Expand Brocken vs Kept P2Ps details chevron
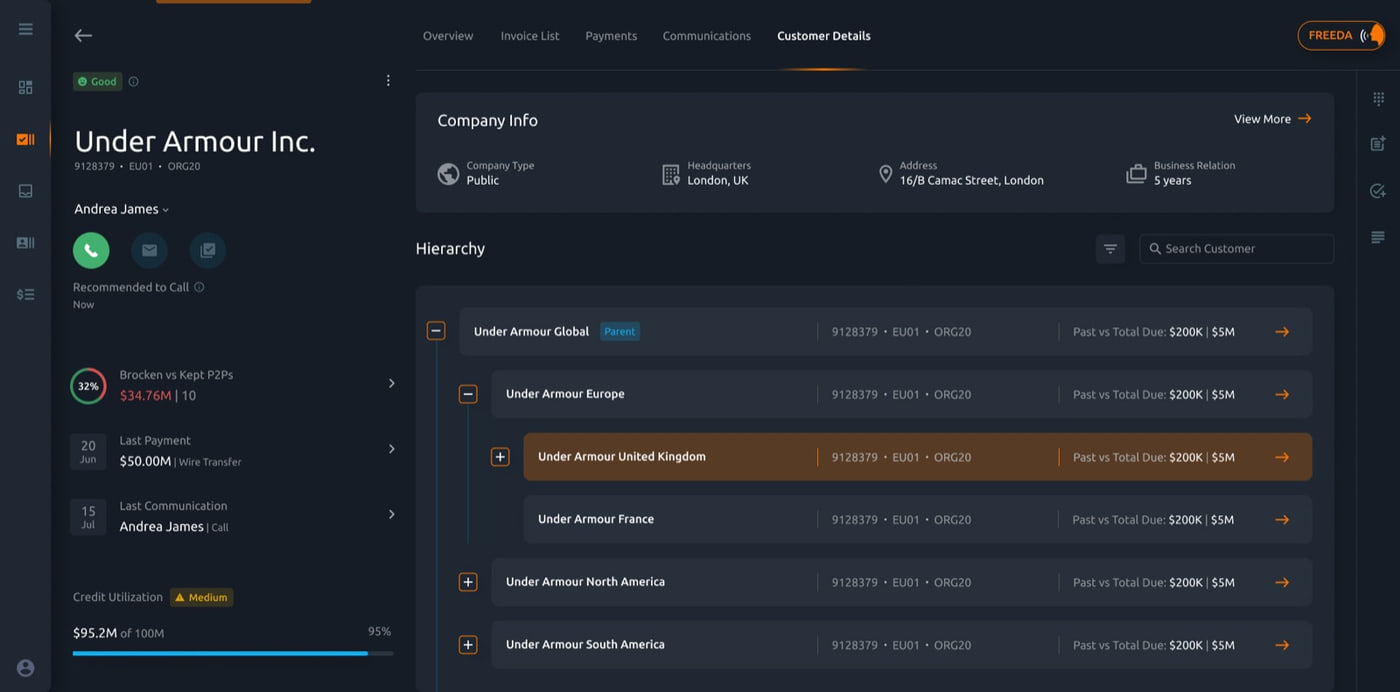Viewport: 1400px width, 692px height. (x=391, y=383)
